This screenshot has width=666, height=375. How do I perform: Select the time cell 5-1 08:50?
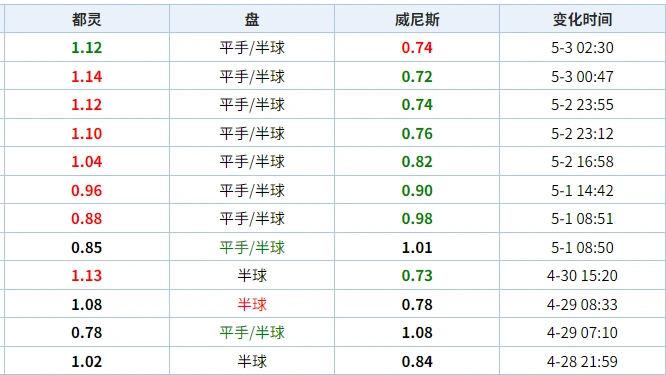[x=582, y=247]
